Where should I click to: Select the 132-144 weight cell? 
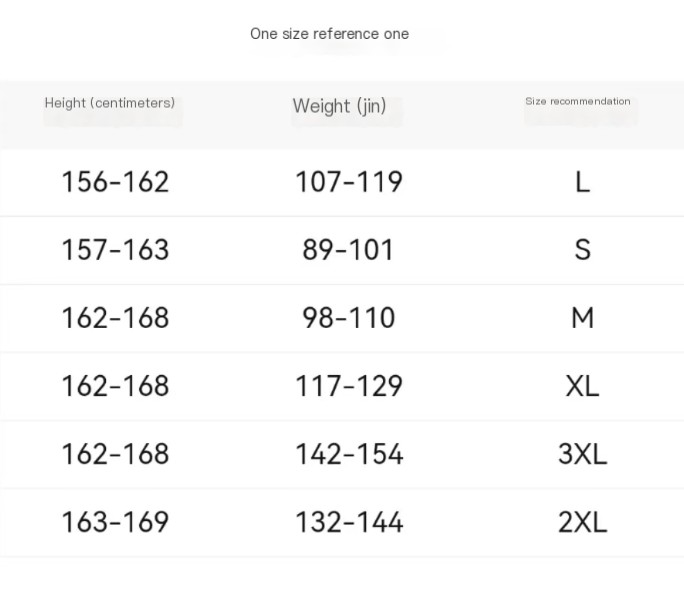tap(349, 522)
